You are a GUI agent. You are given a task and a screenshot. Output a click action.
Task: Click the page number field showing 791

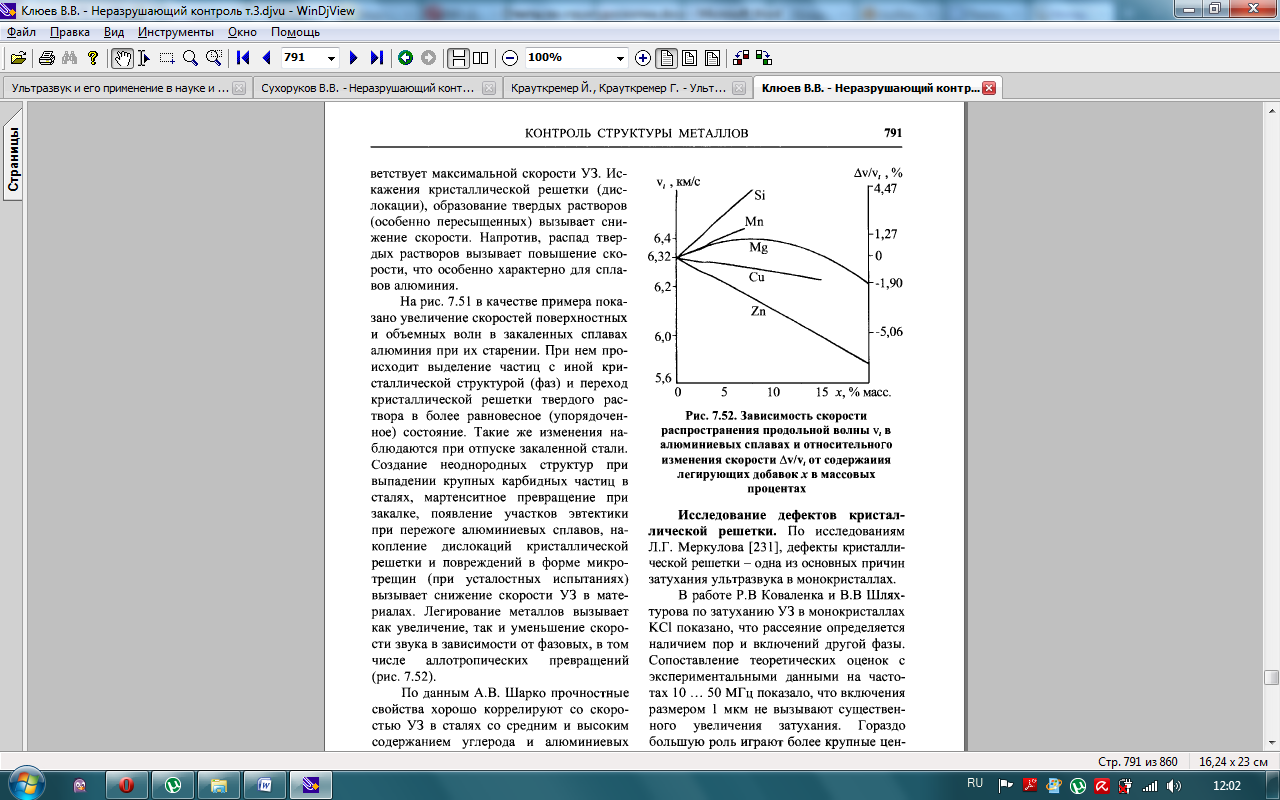coord(302,58)
